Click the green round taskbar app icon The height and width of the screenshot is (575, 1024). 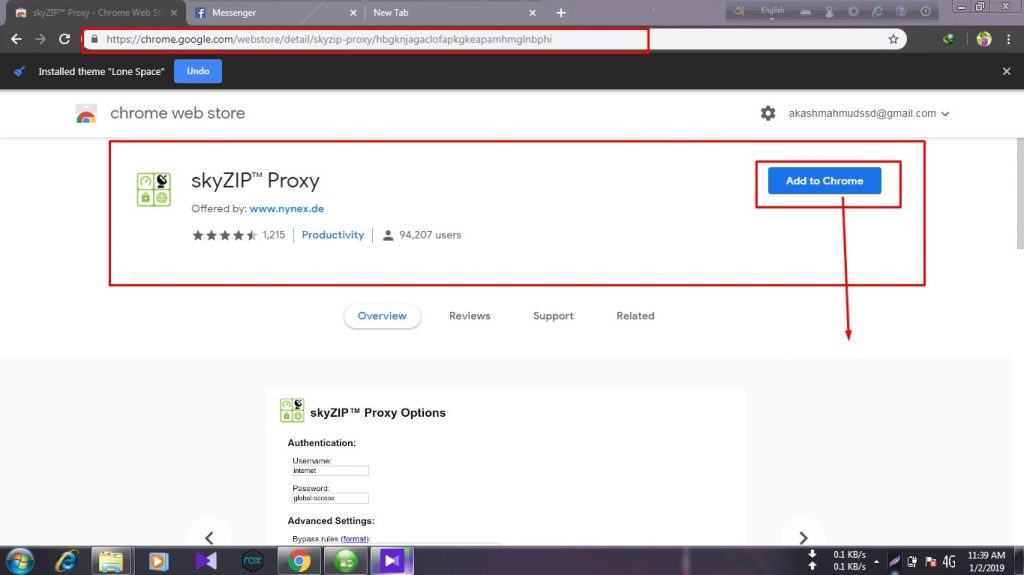click(345, 561)
